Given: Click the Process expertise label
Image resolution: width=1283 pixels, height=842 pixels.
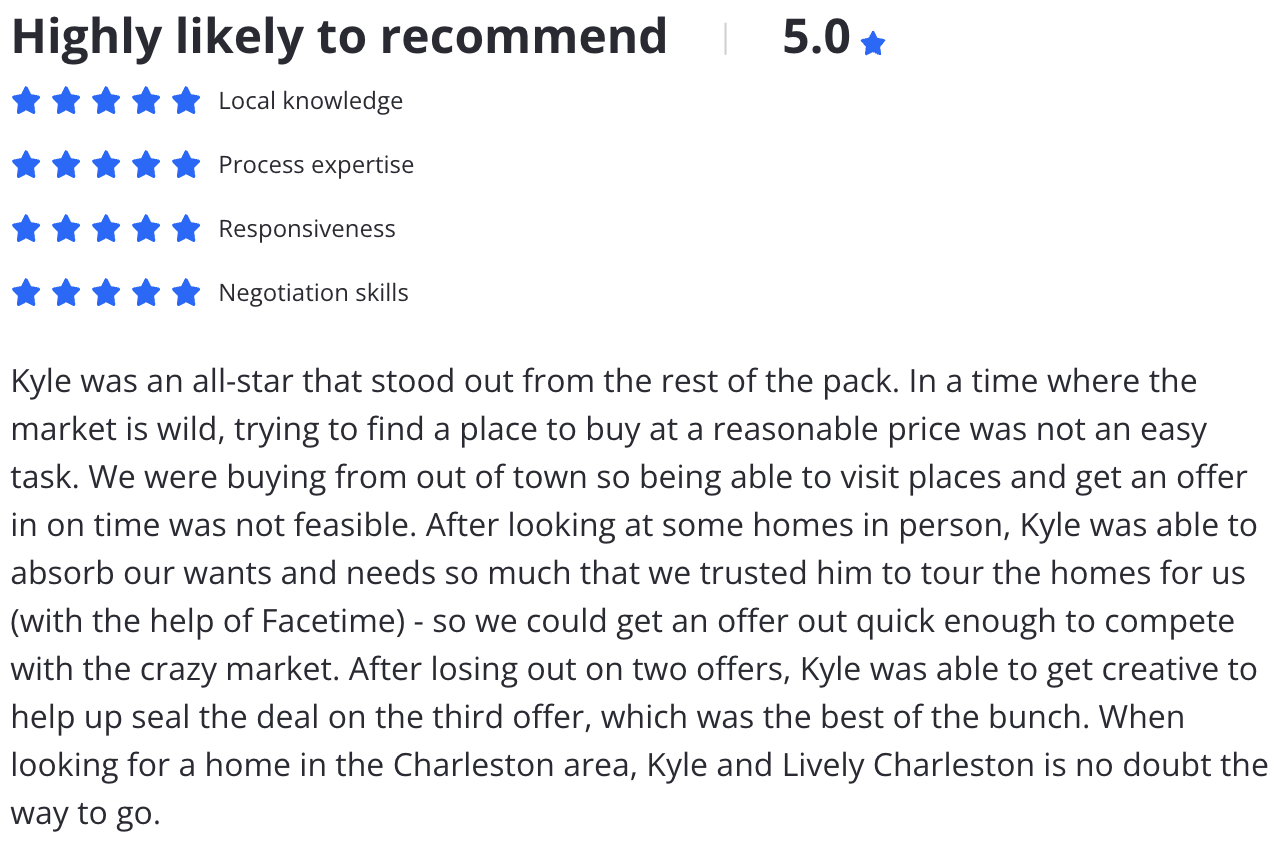Looking at the screenshot, I should tap(316, 165).
